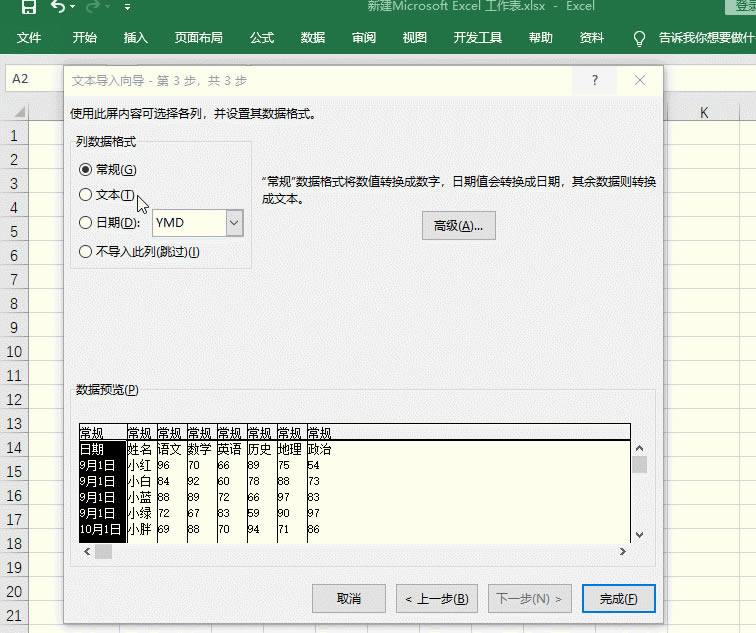Select the 文本 column format option
The height and width of the screenshot is (633, 756).
[86, 195]
